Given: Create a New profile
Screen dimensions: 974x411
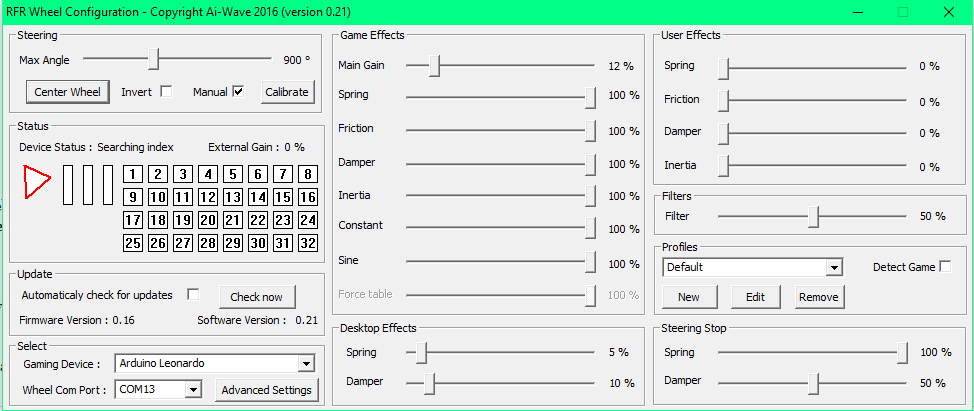Looking at the screenshot, I should (x=689, y=297).
